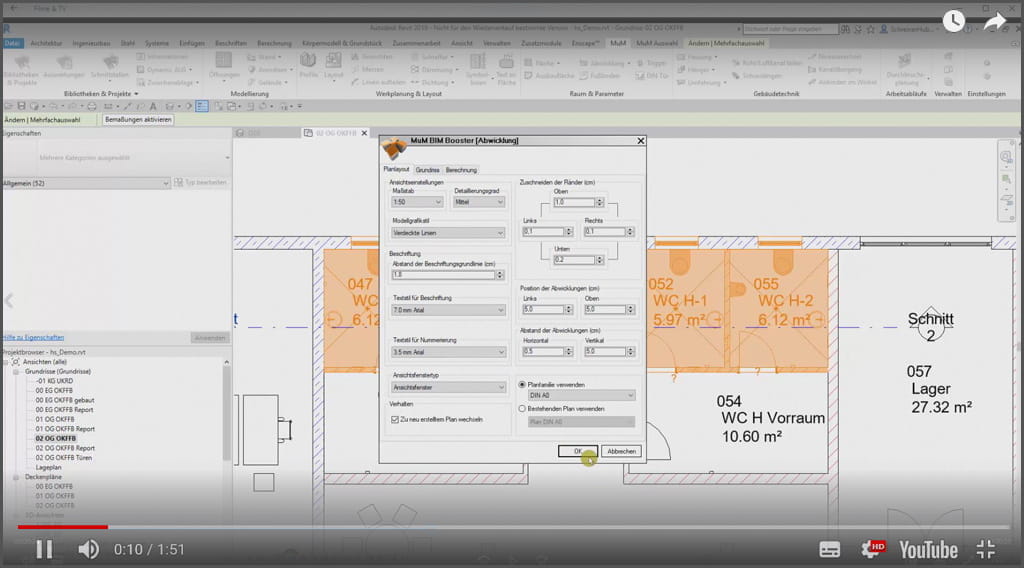This screenshot has width=1024, height=568.
Task: Click the Watch Later clock icon
Action: (x=954, y=20)
